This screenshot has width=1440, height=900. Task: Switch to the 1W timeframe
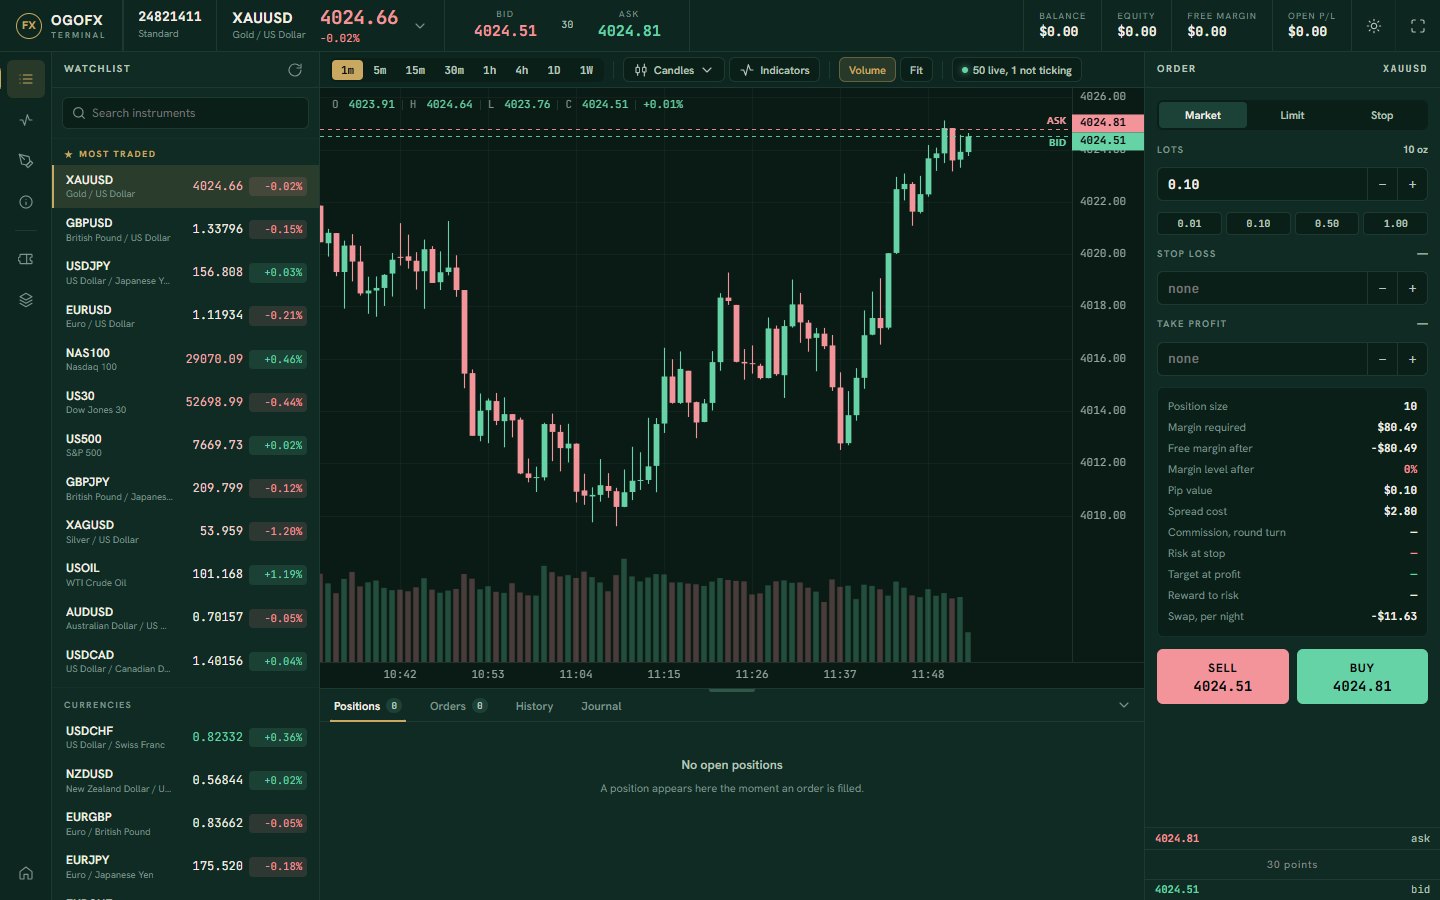pos(587,70)
